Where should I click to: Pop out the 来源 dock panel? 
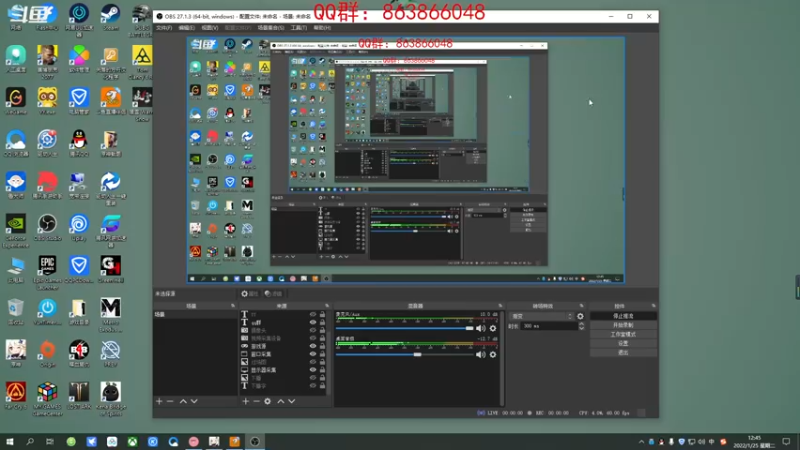(x=328, y=306)
